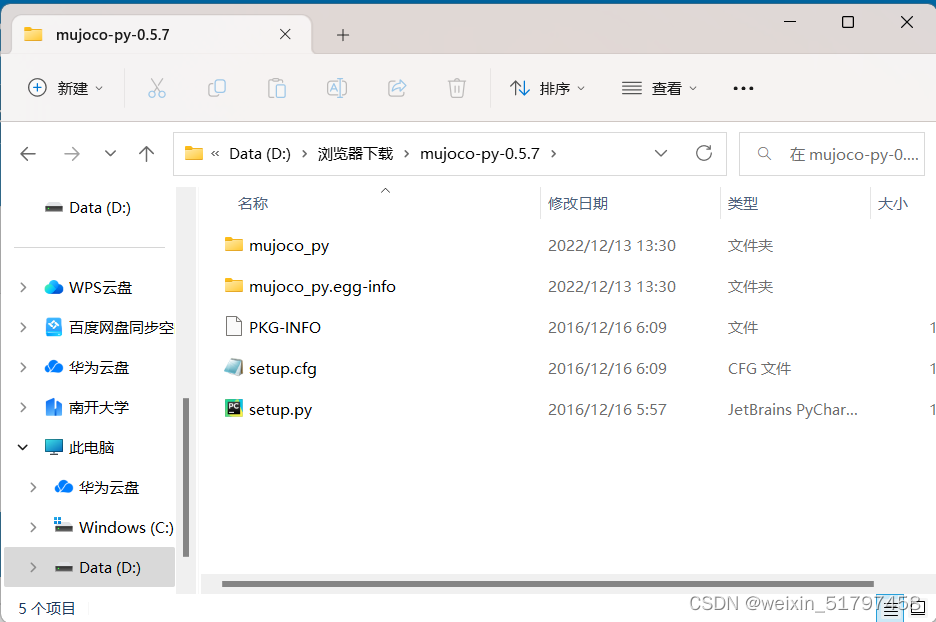Viewport: 936px width, 622px height.
Task: Expand the address bar history dropdown
Action: (x=661, y=153)
